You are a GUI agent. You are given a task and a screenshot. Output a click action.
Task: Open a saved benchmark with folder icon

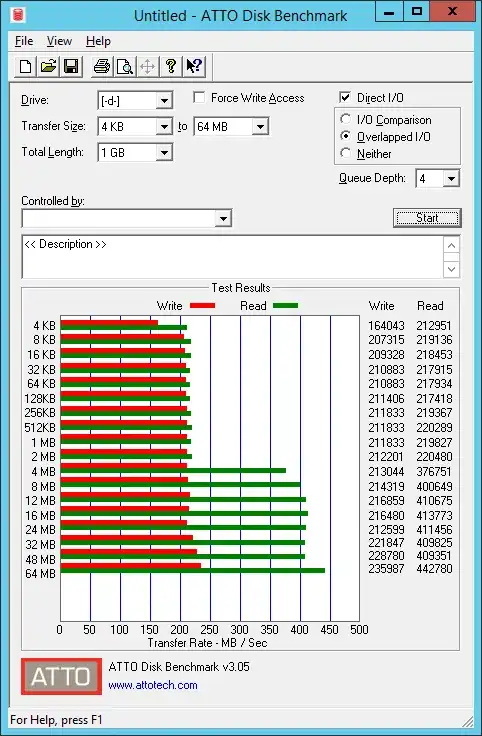click(x=48, y=67)
